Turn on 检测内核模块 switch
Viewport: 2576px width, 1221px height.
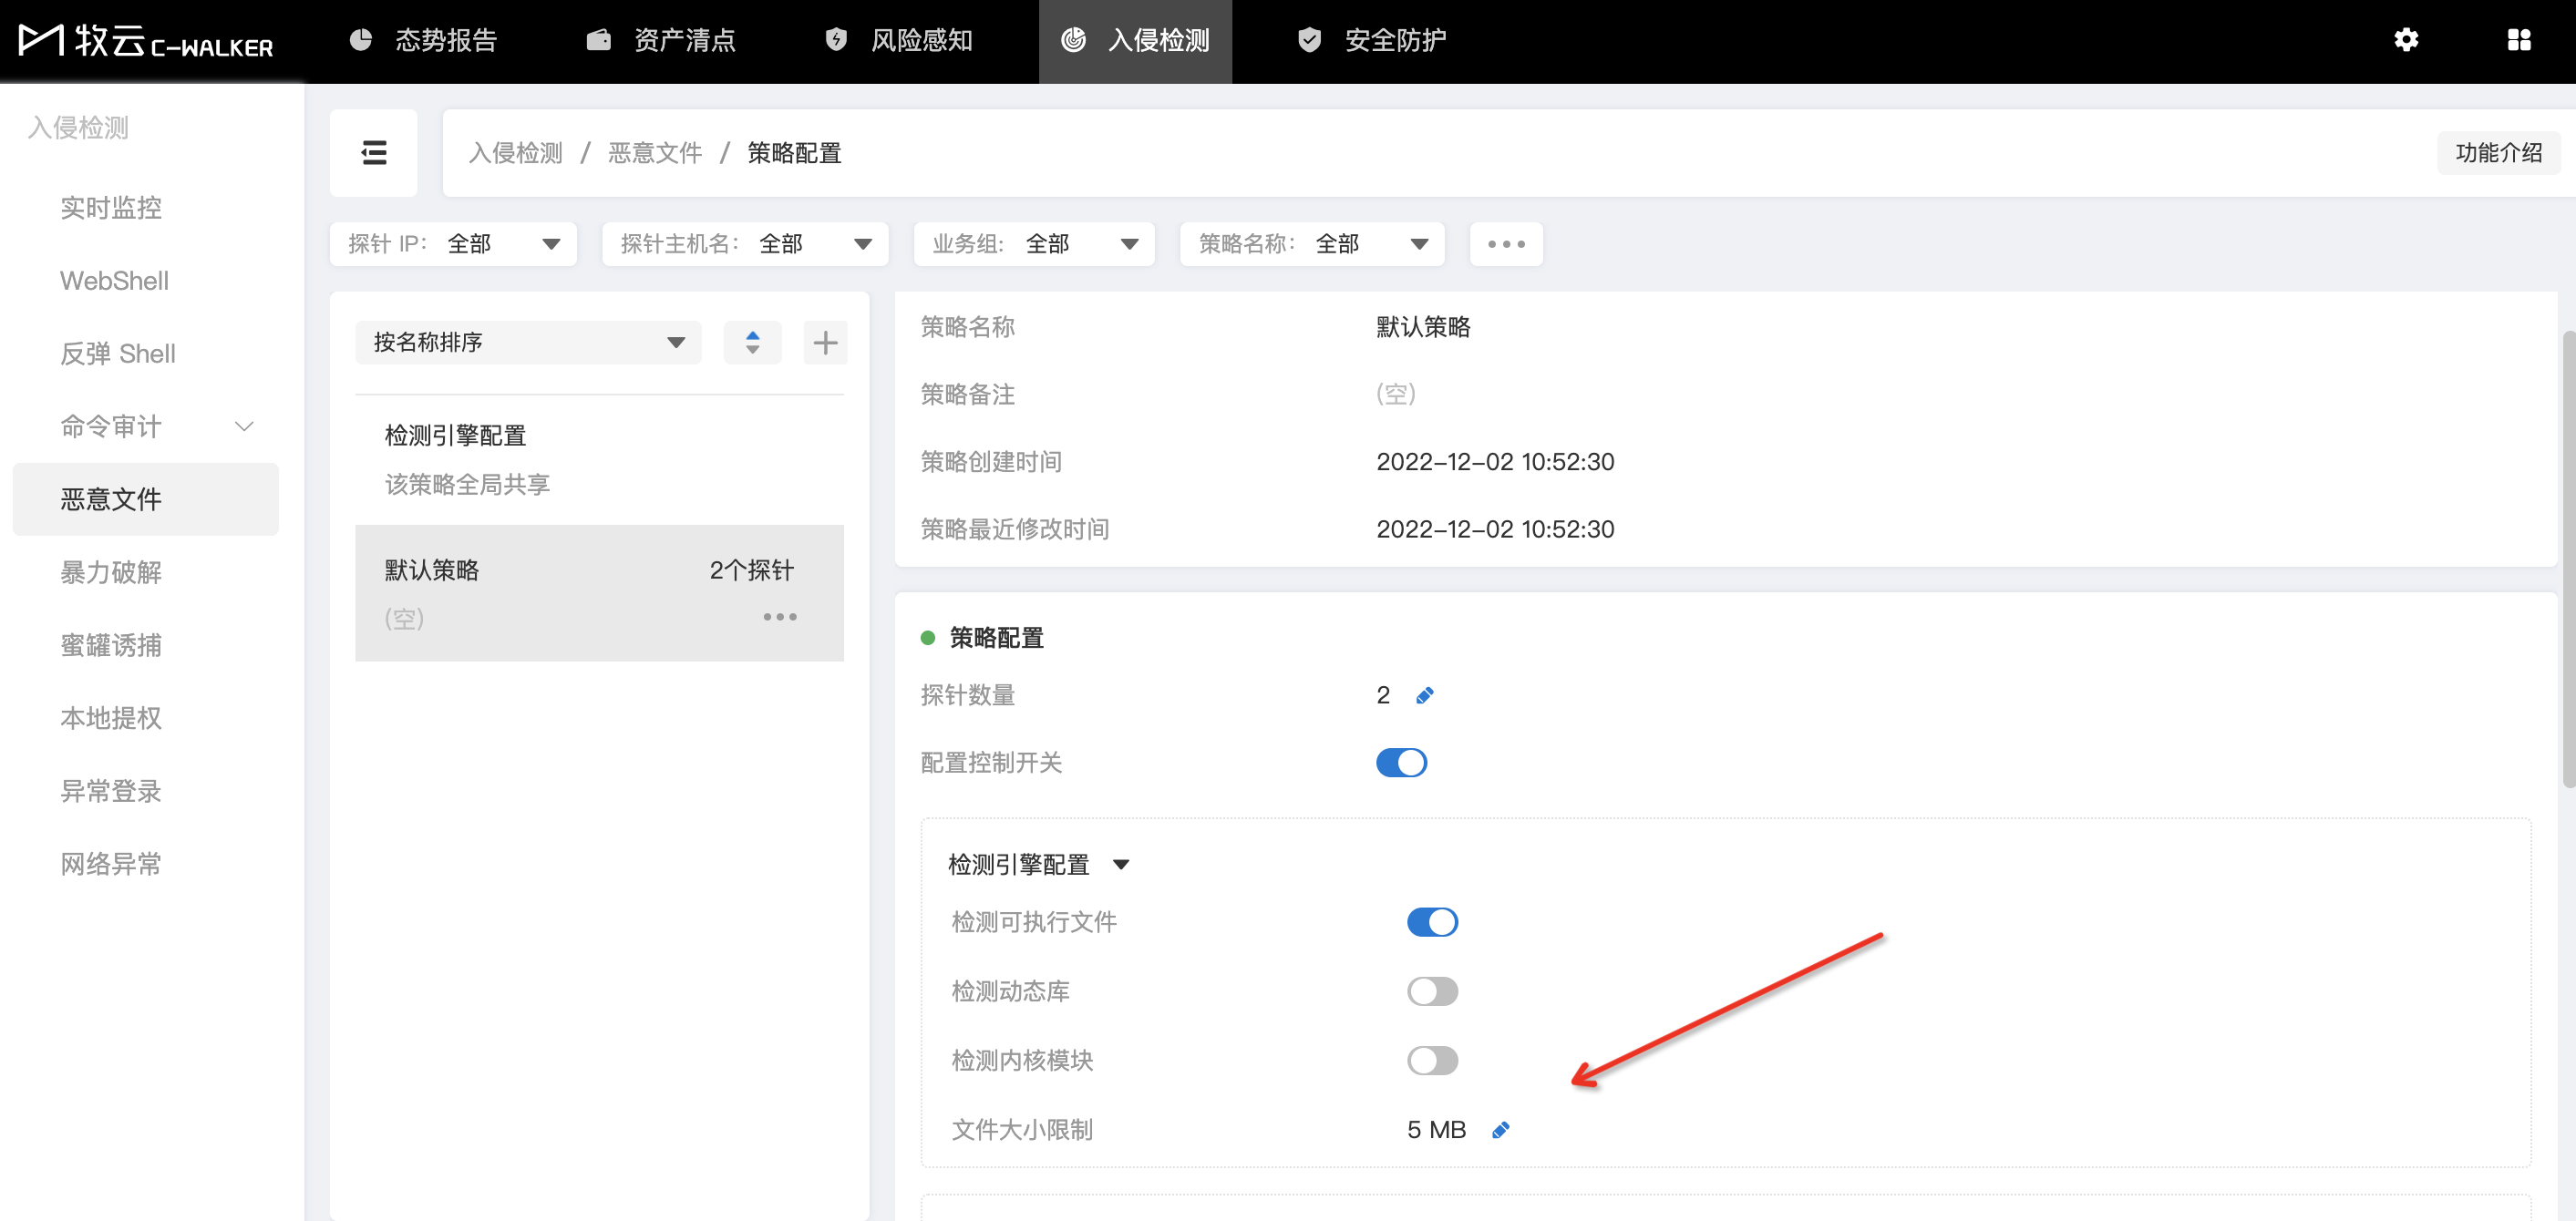point(1432,1060)
